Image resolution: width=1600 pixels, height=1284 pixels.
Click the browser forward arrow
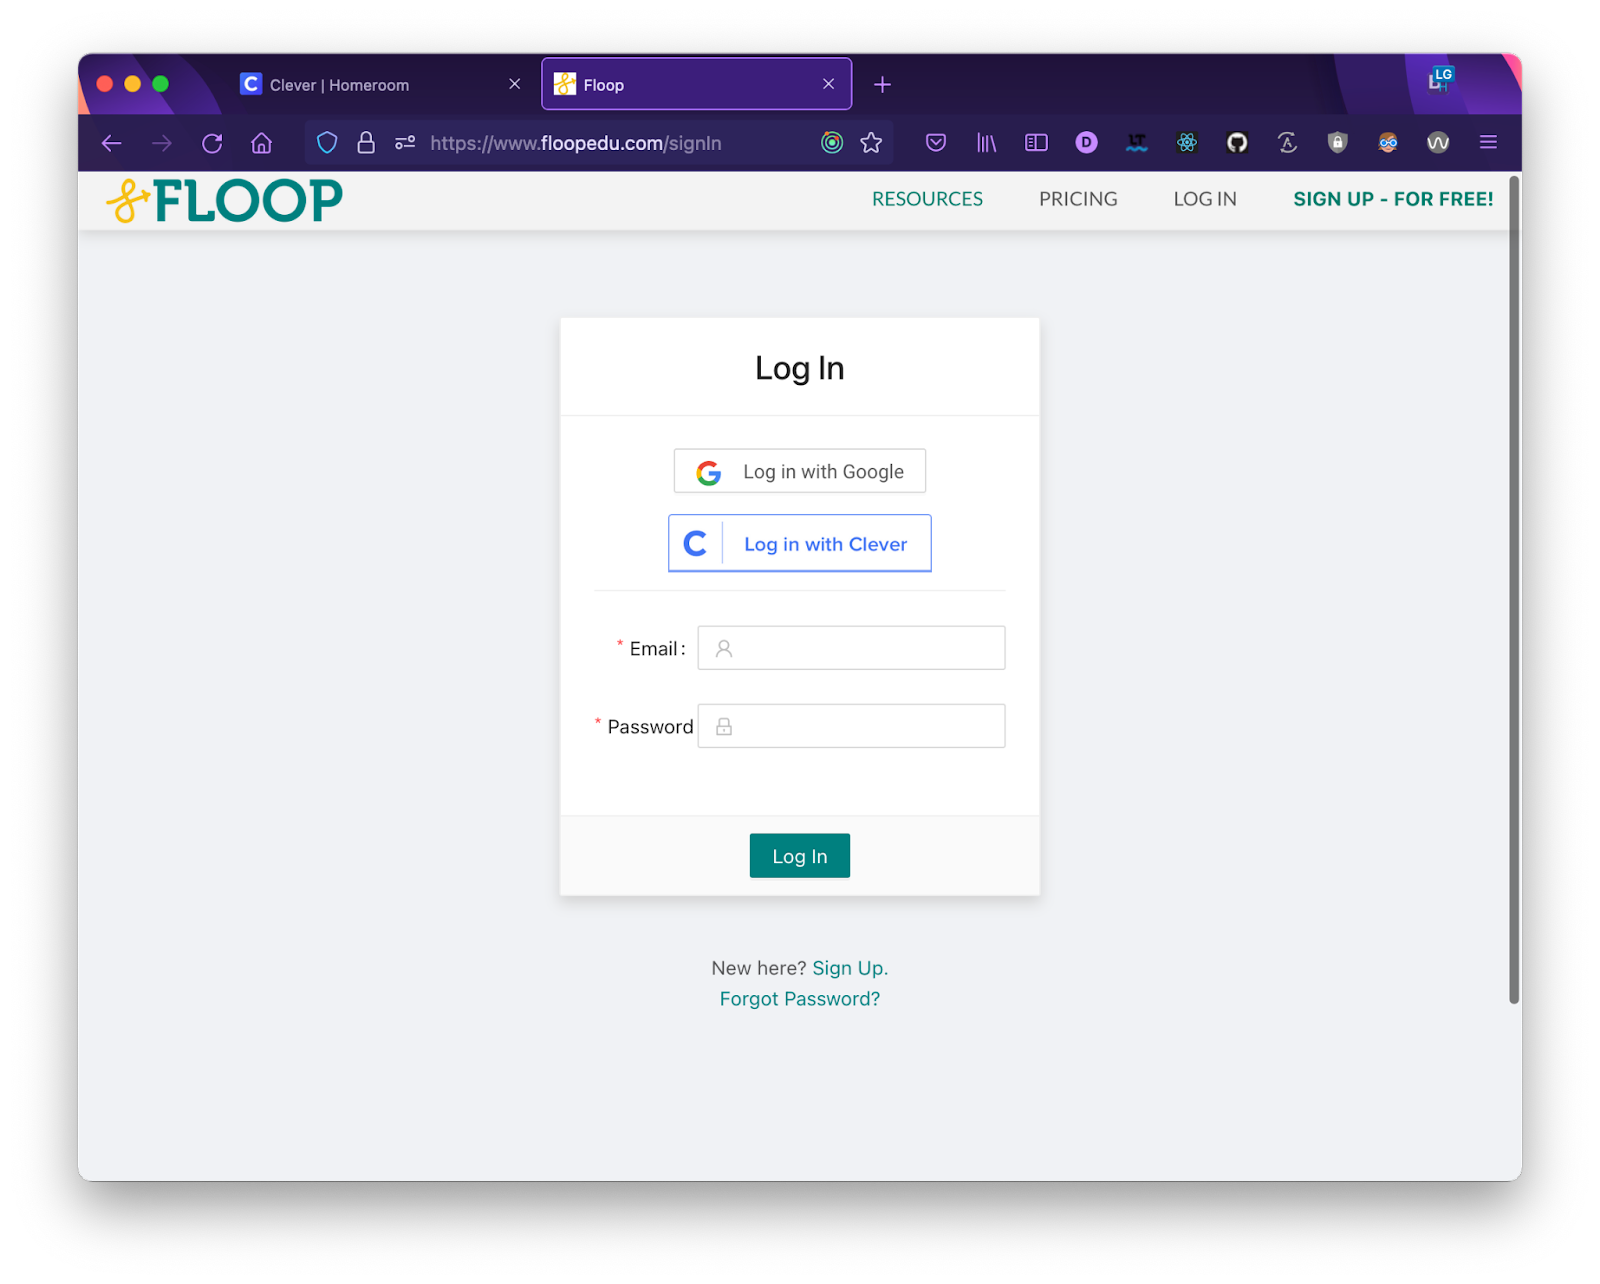161,143
